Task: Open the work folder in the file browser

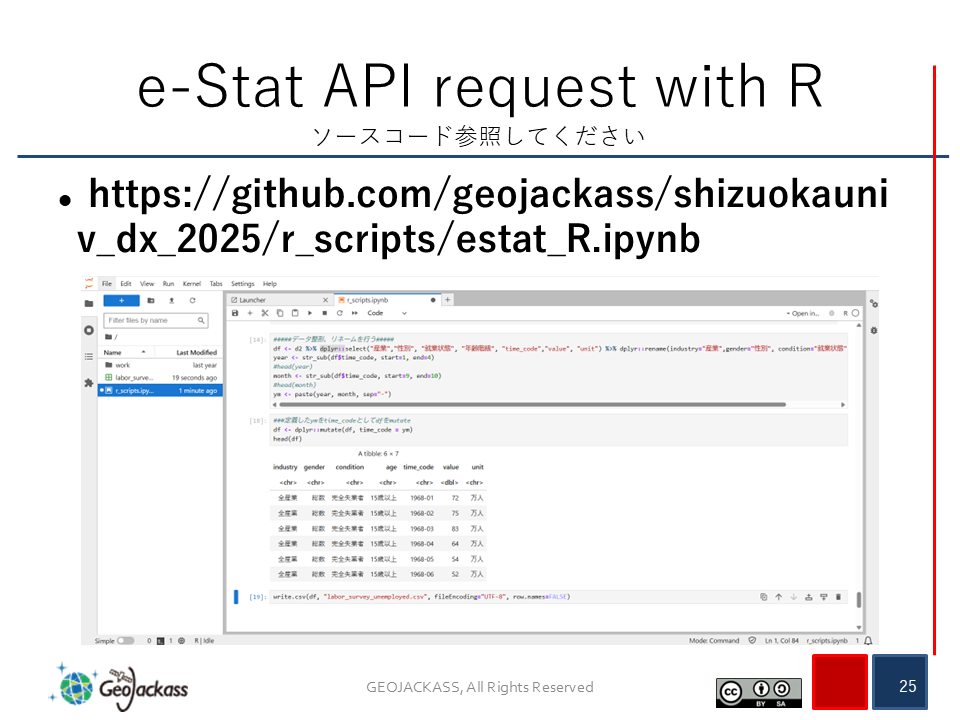Action: click(x=122, y=365)
